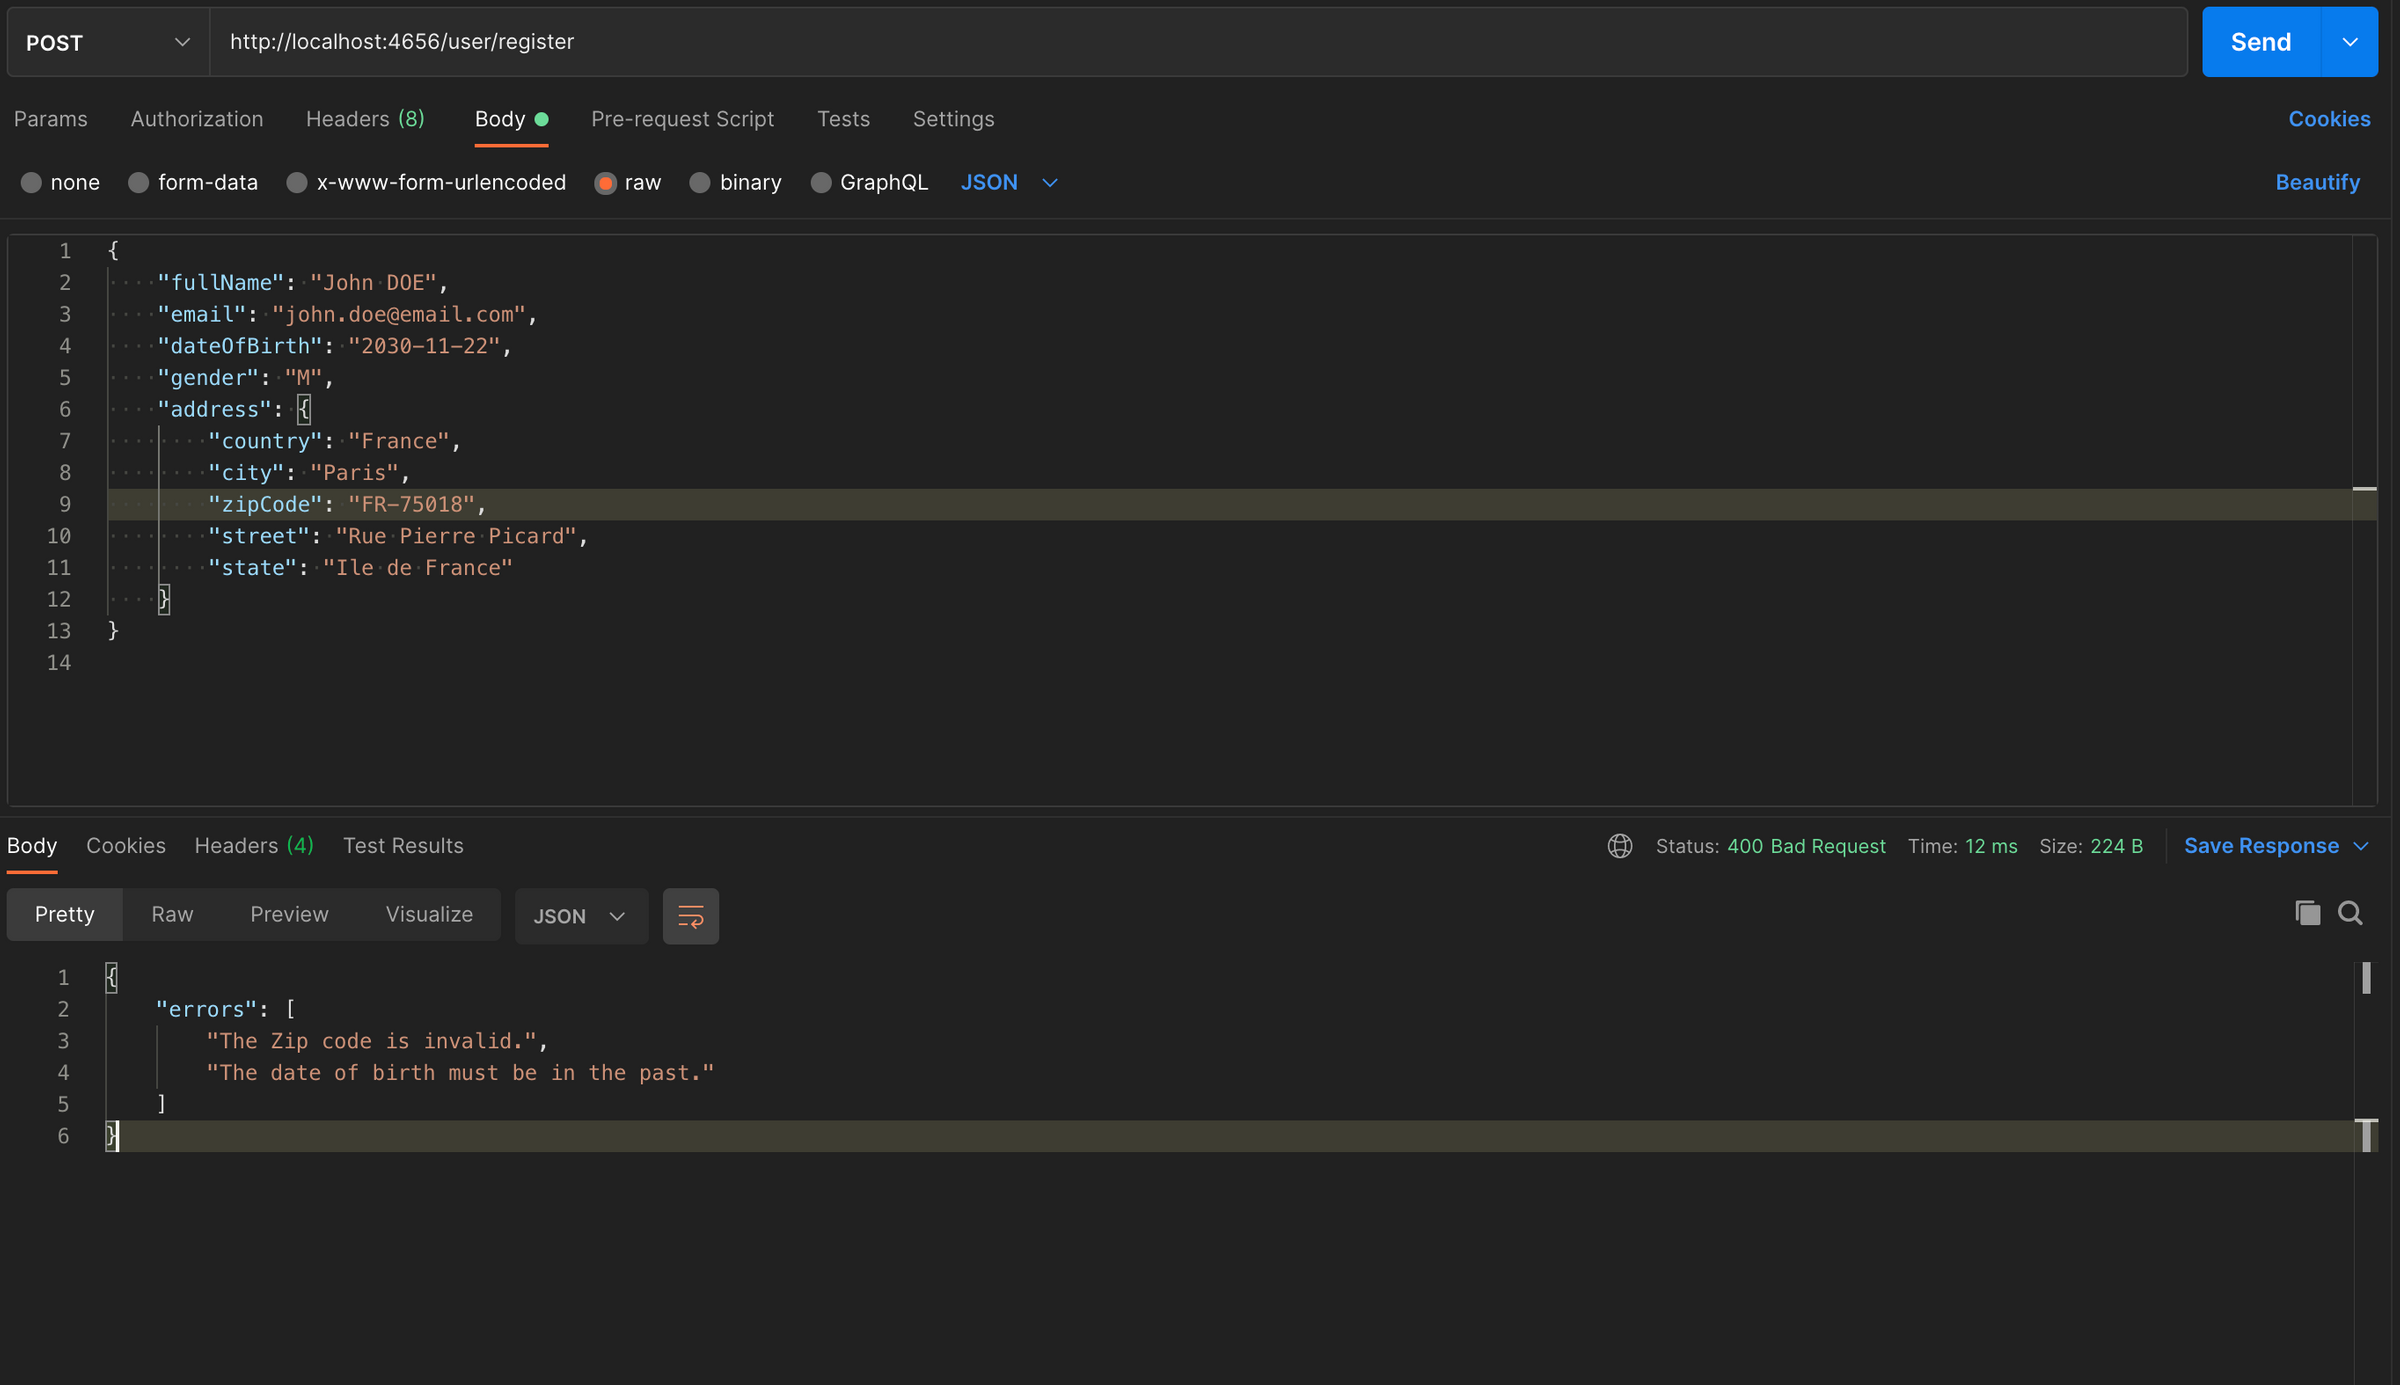The image size is (2400, 1385).
Task: Open response format JSON dropdown
Action: pyautogui.click(x=580, y=916)
